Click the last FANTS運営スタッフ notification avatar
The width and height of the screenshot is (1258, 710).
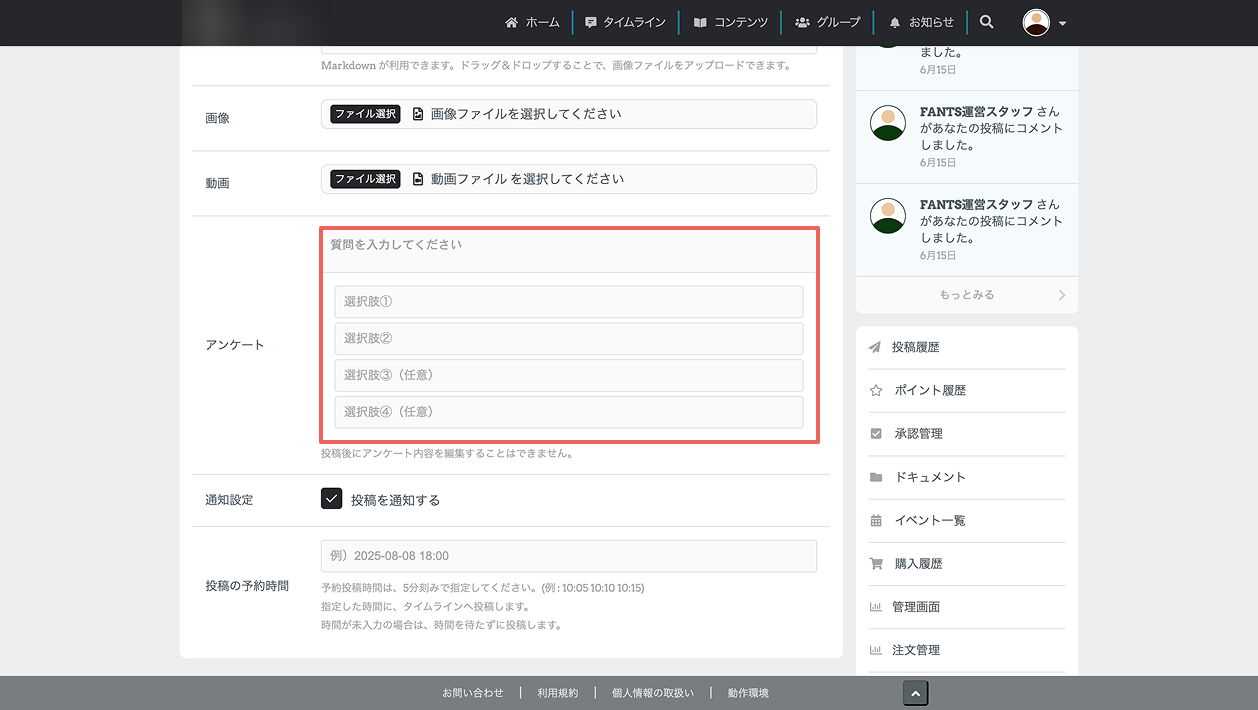[x=888, y=216]
